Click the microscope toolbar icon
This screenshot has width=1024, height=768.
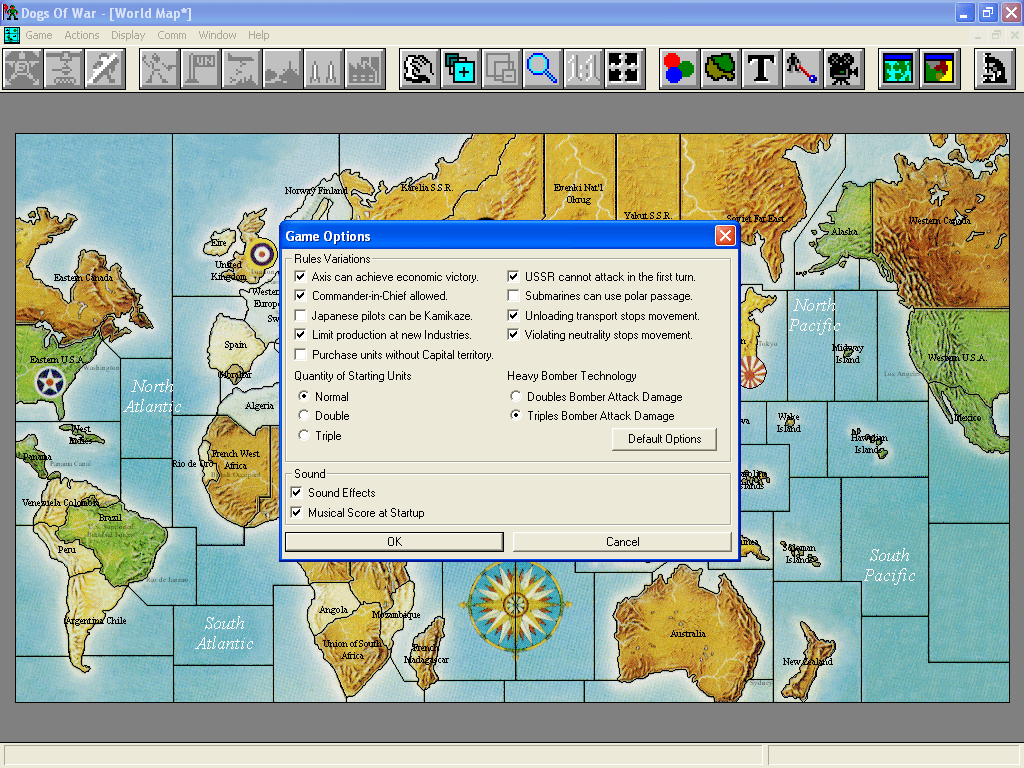coord(995,69)
